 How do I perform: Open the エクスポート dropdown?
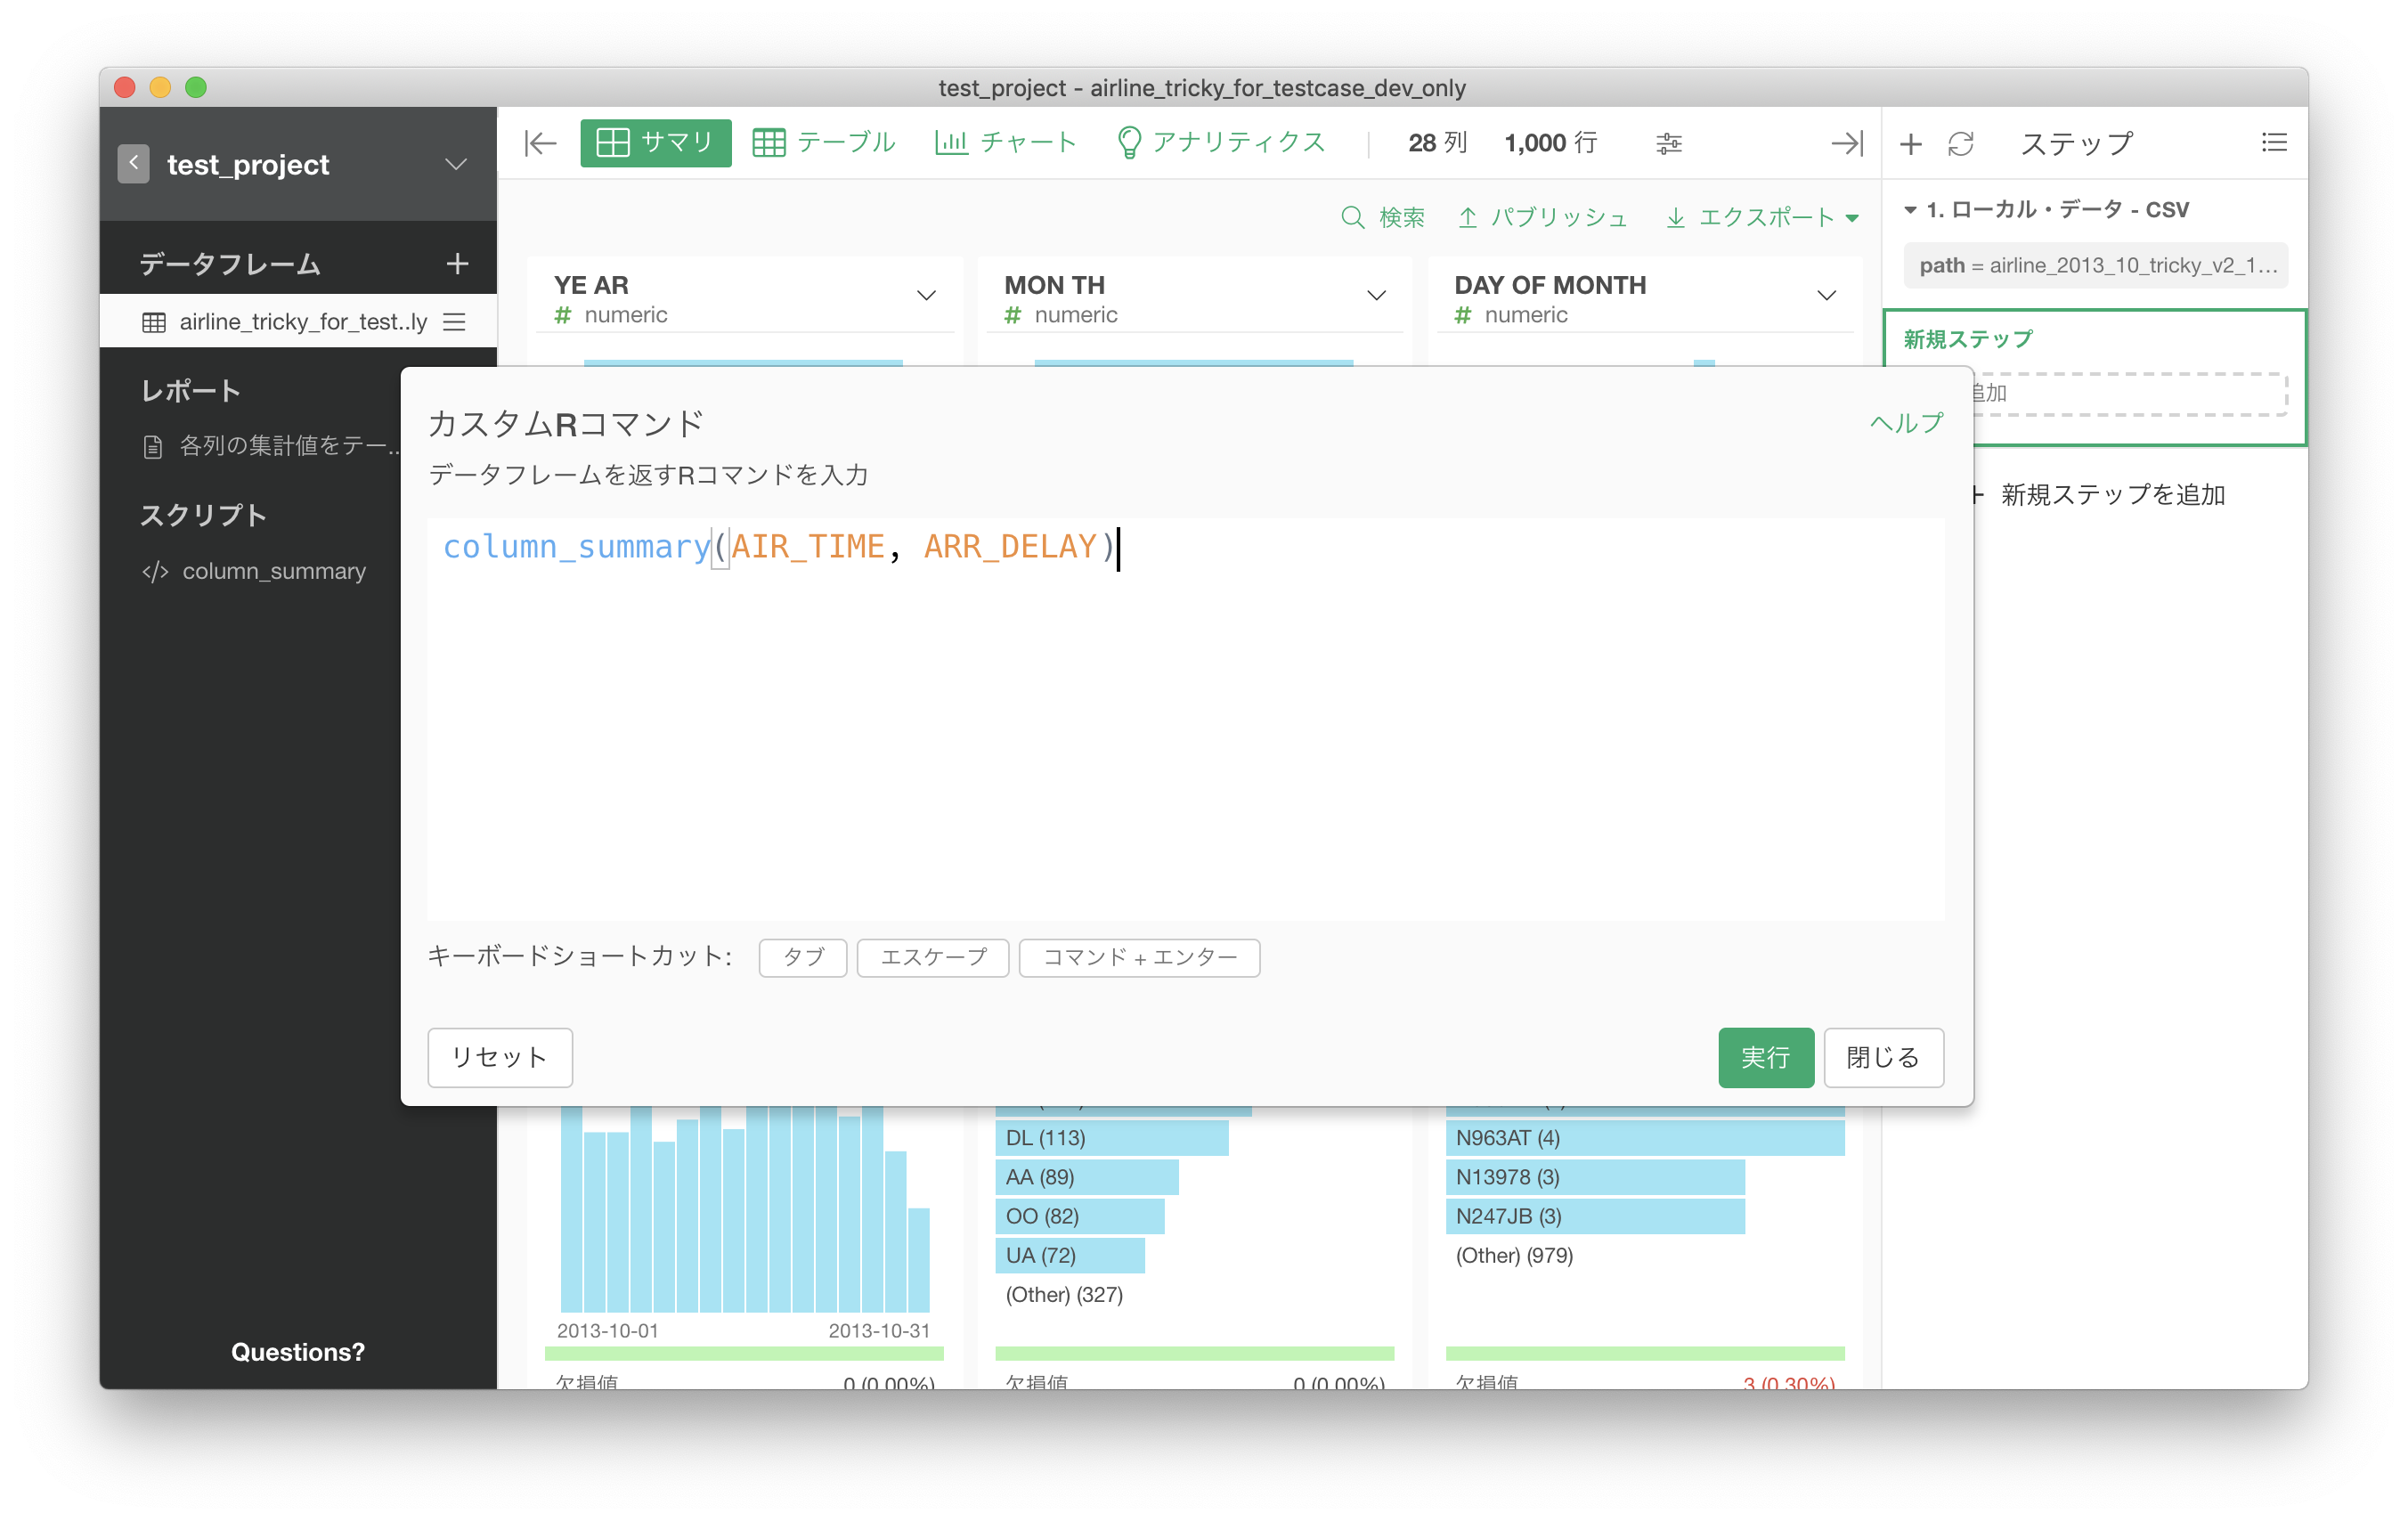pos(1762,217)
